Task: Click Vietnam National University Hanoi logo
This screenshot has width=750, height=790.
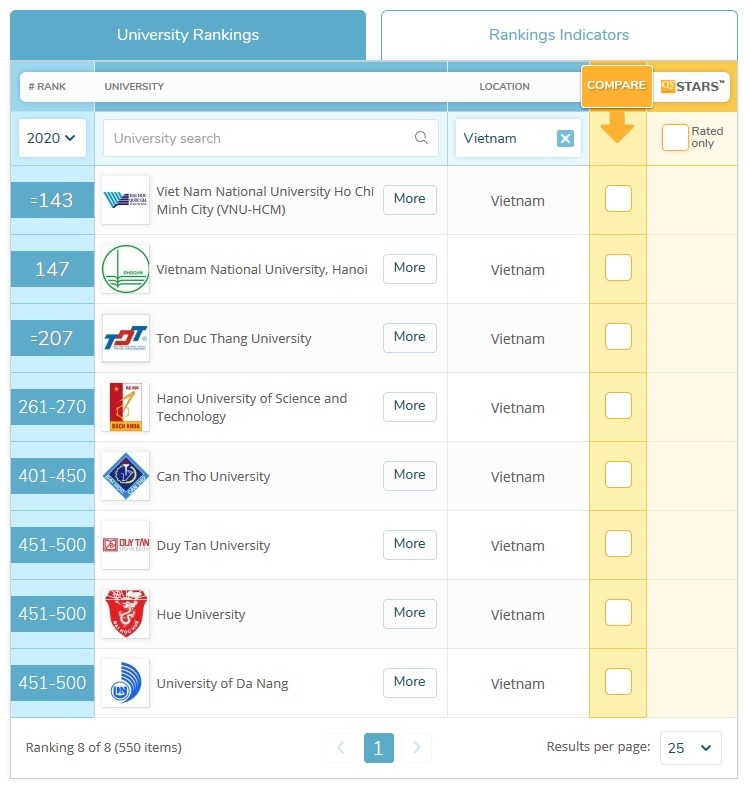Action: (x=125, y=269)
